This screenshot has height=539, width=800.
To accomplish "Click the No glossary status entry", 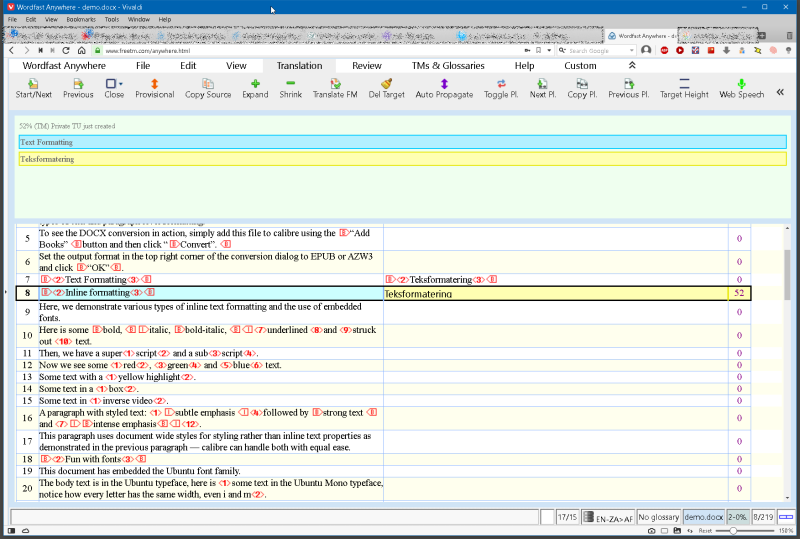I will point(659,517).
